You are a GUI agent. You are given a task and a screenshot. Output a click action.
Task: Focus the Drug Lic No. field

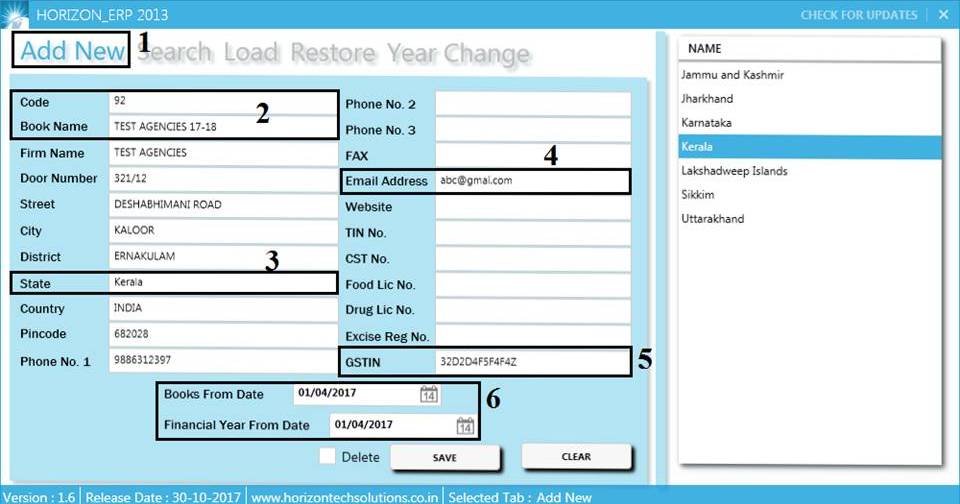[x=533, y=310]
